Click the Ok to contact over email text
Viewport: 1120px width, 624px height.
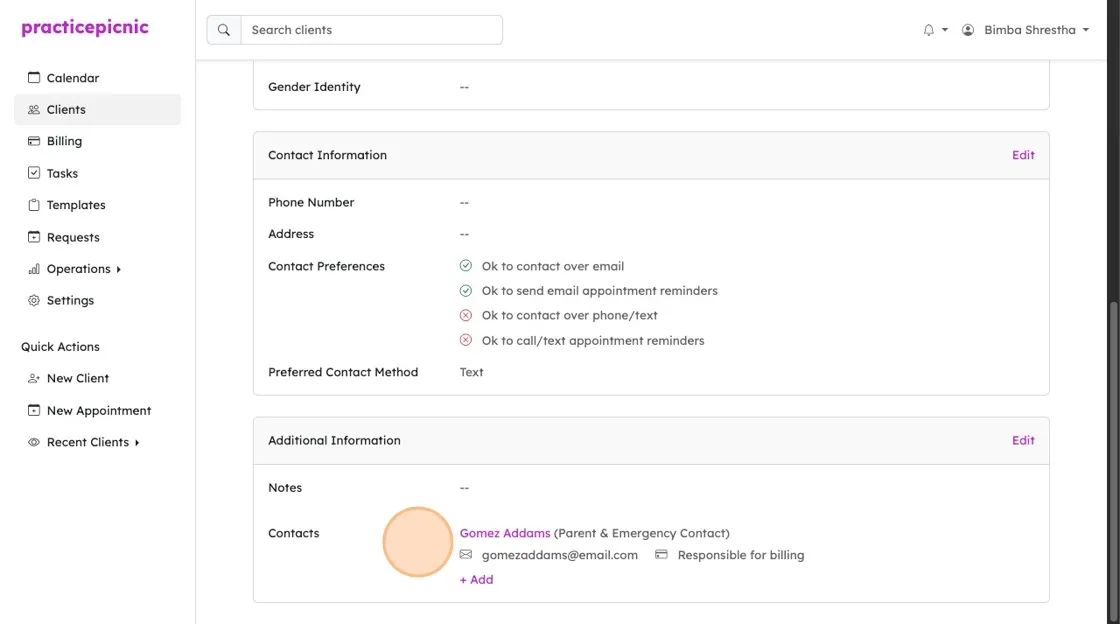click(x=553, y=266)
